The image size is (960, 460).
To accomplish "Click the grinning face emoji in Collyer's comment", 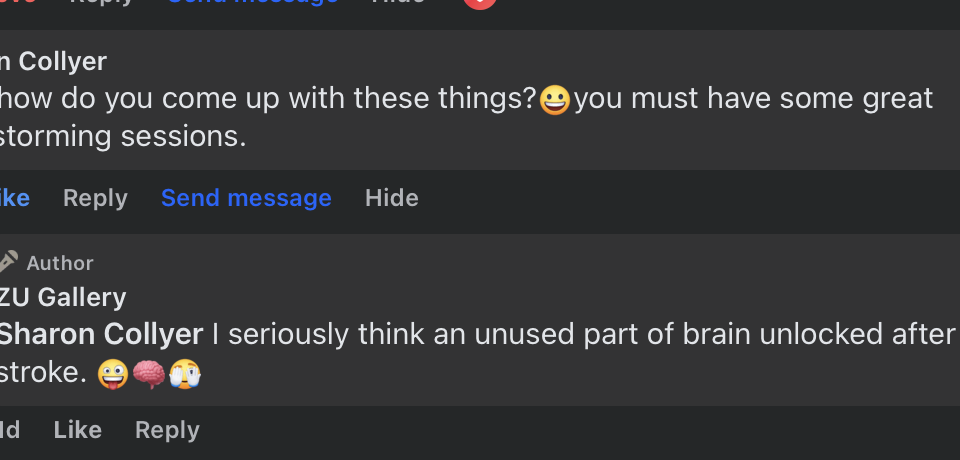I will 555,100.
